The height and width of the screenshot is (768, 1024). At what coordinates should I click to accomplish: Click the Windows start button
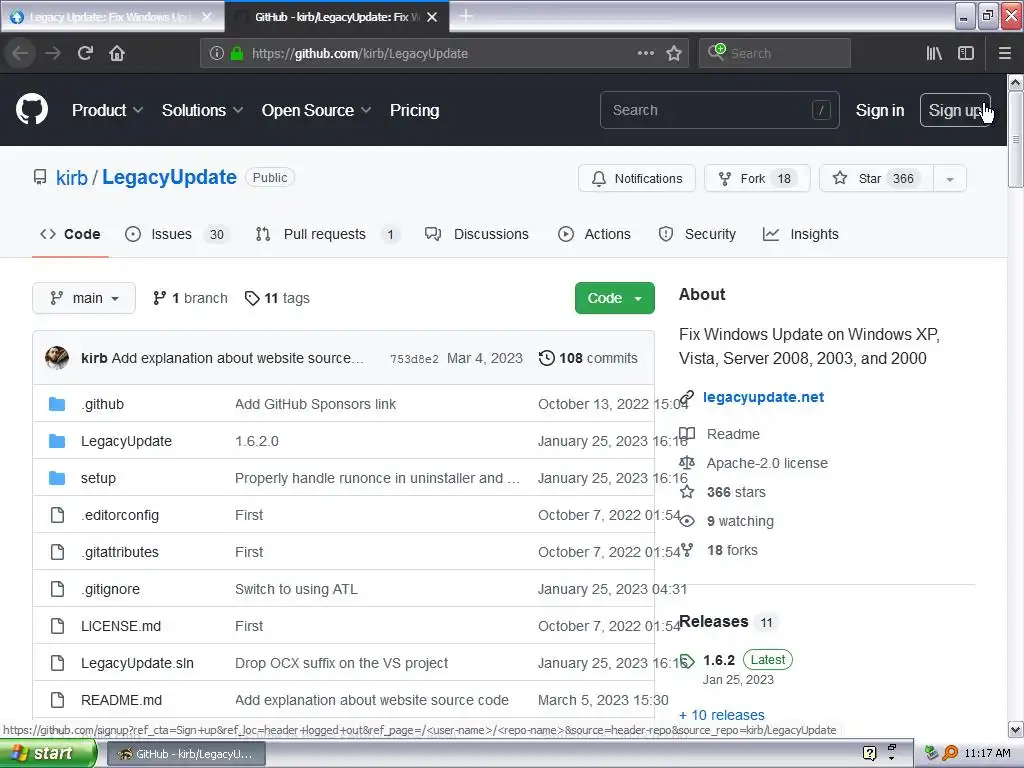(48, 753)
